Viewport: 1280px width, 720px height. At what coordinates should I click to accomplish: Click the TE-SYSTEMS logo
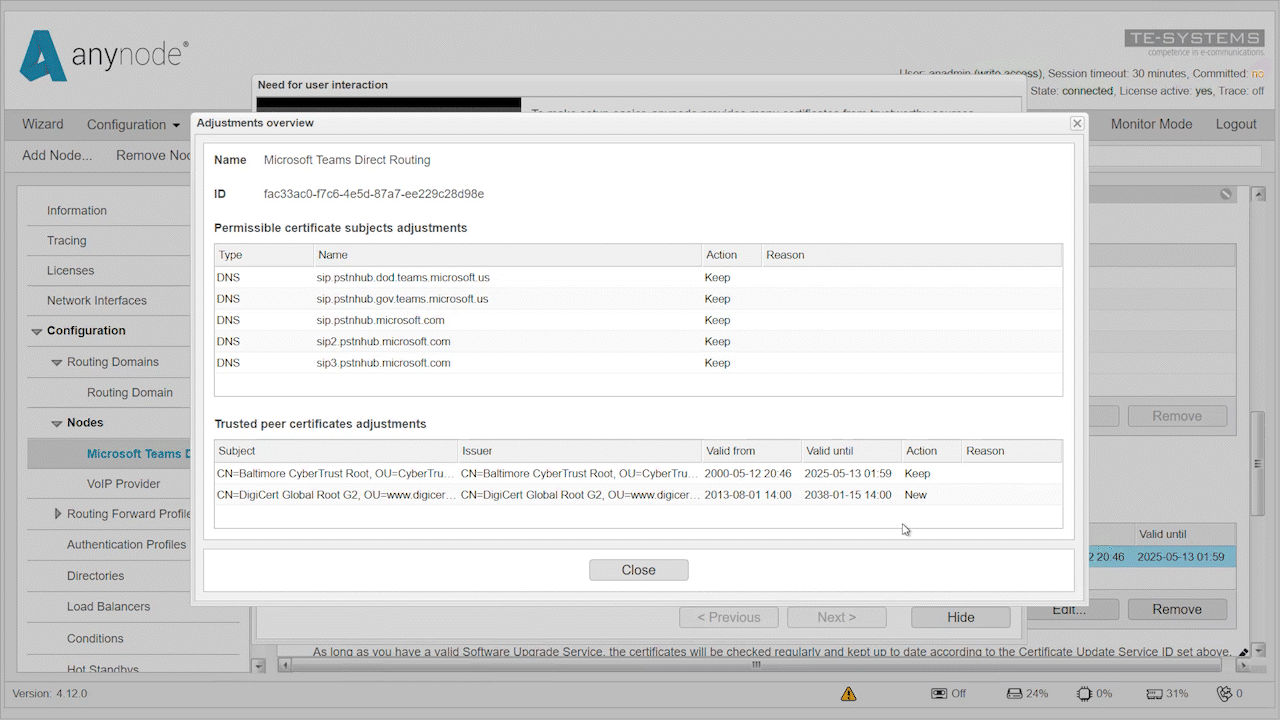coord(1194,43)
